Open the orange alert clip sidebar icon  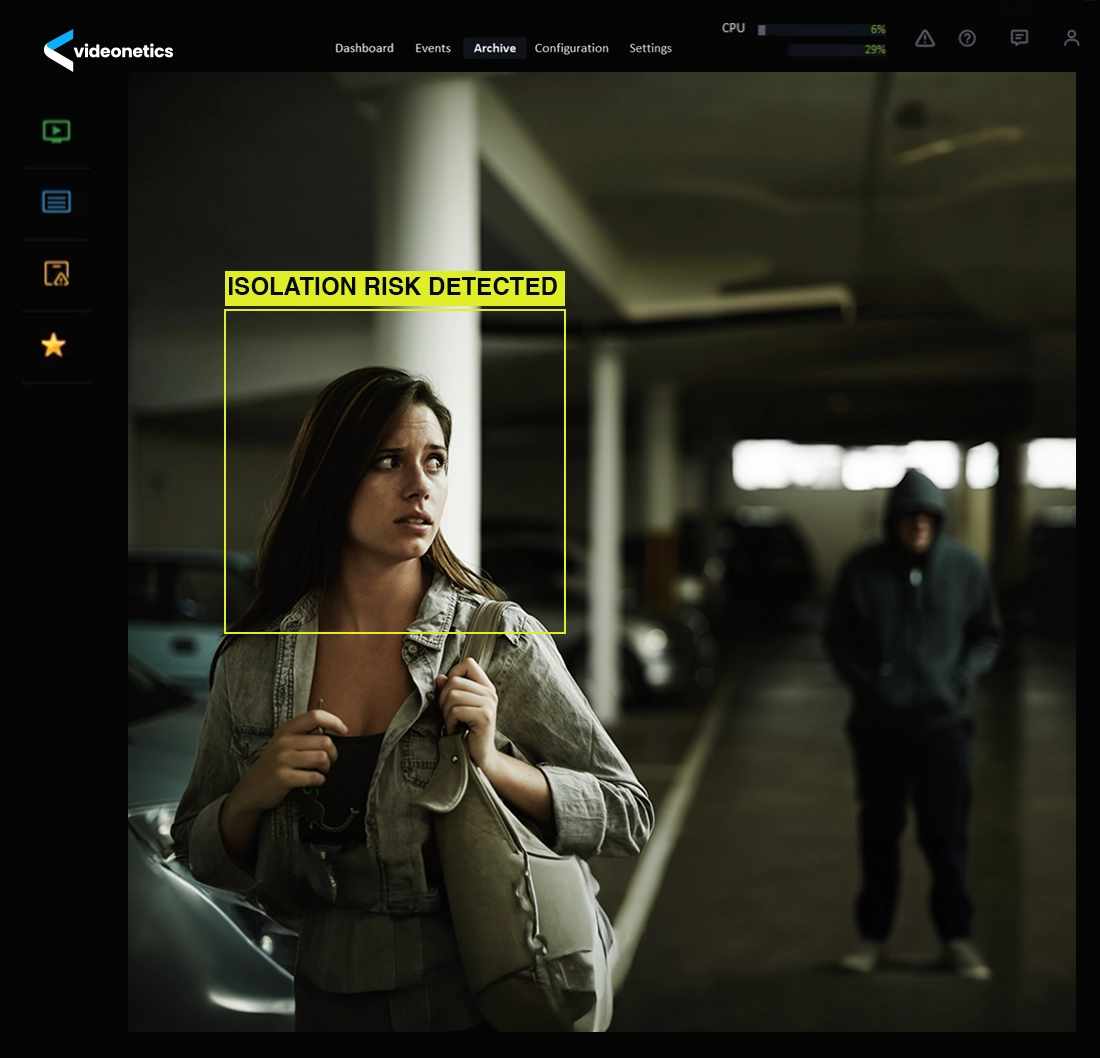tap(57, 274)
